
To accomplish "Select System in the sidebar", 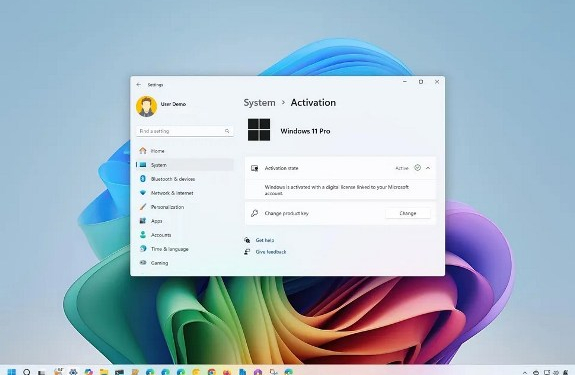I will tap(185, 165).
